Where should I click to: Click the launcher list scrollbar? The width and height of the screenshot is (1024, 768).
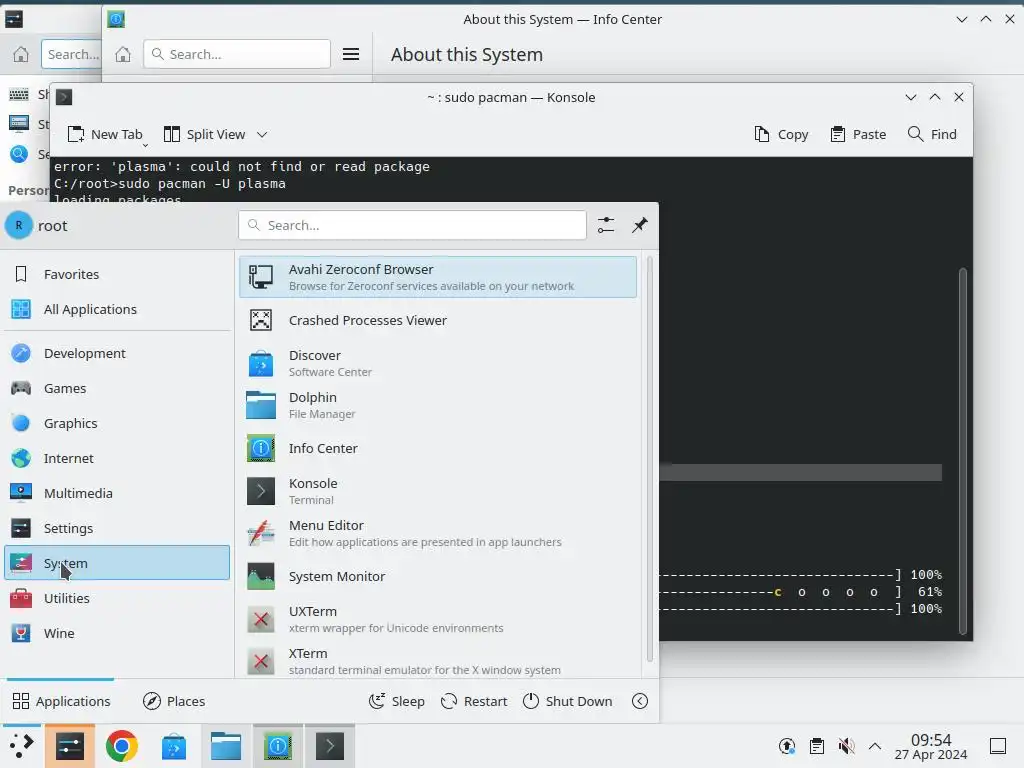tap(649, 458)
